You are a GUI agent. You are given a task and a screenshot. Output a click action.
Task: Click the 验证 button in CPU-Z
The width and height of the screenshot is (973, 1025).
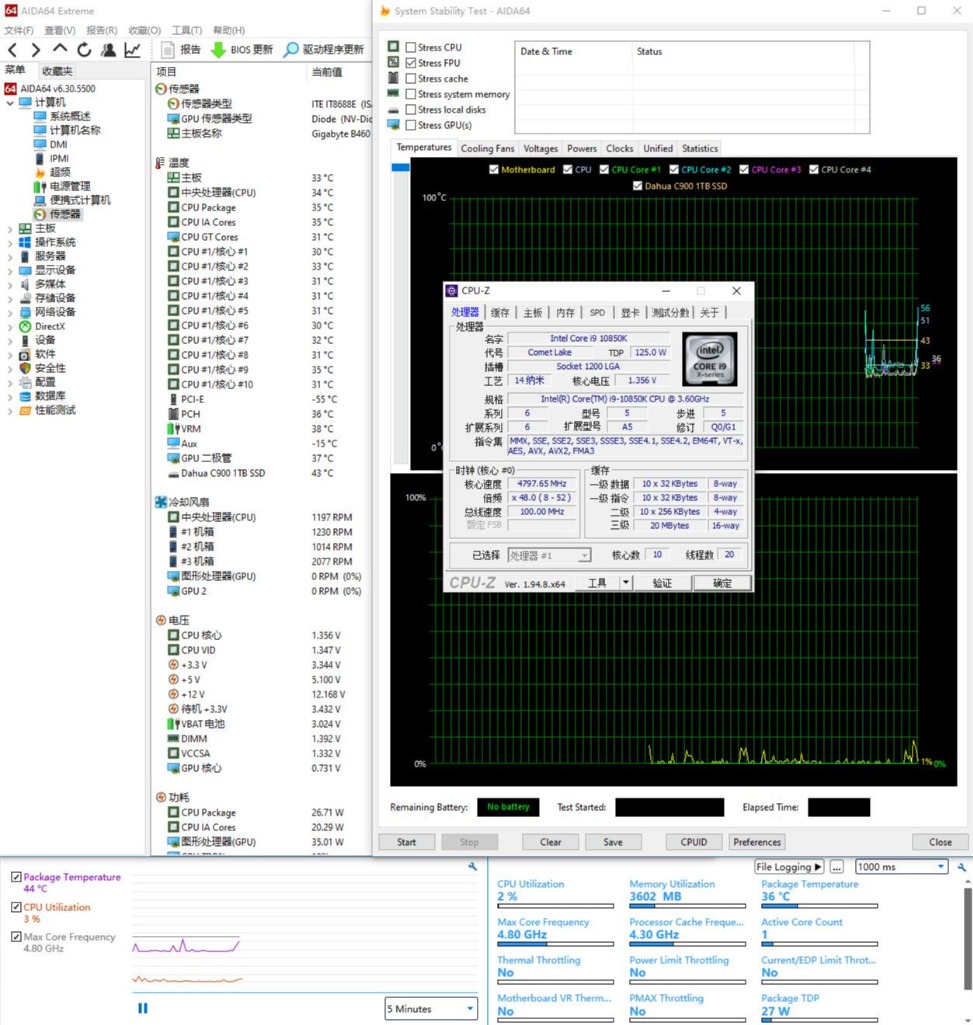[x=662, y=582]
